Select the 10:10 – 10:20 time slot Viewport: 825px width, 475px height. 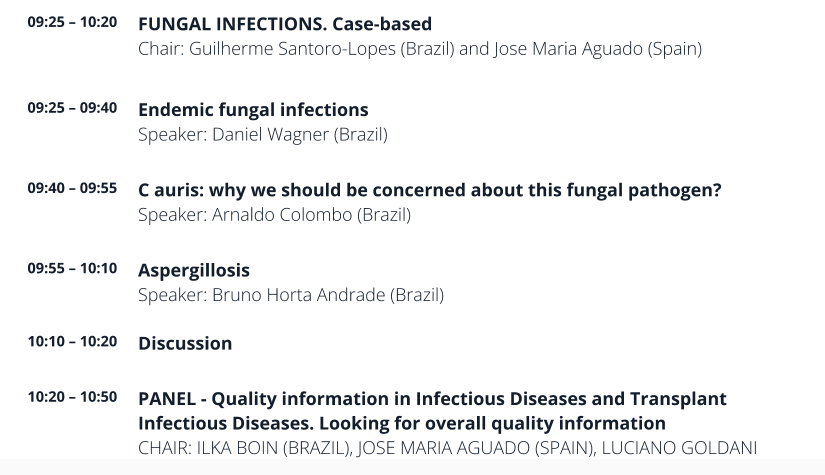[x=72, y=341]
